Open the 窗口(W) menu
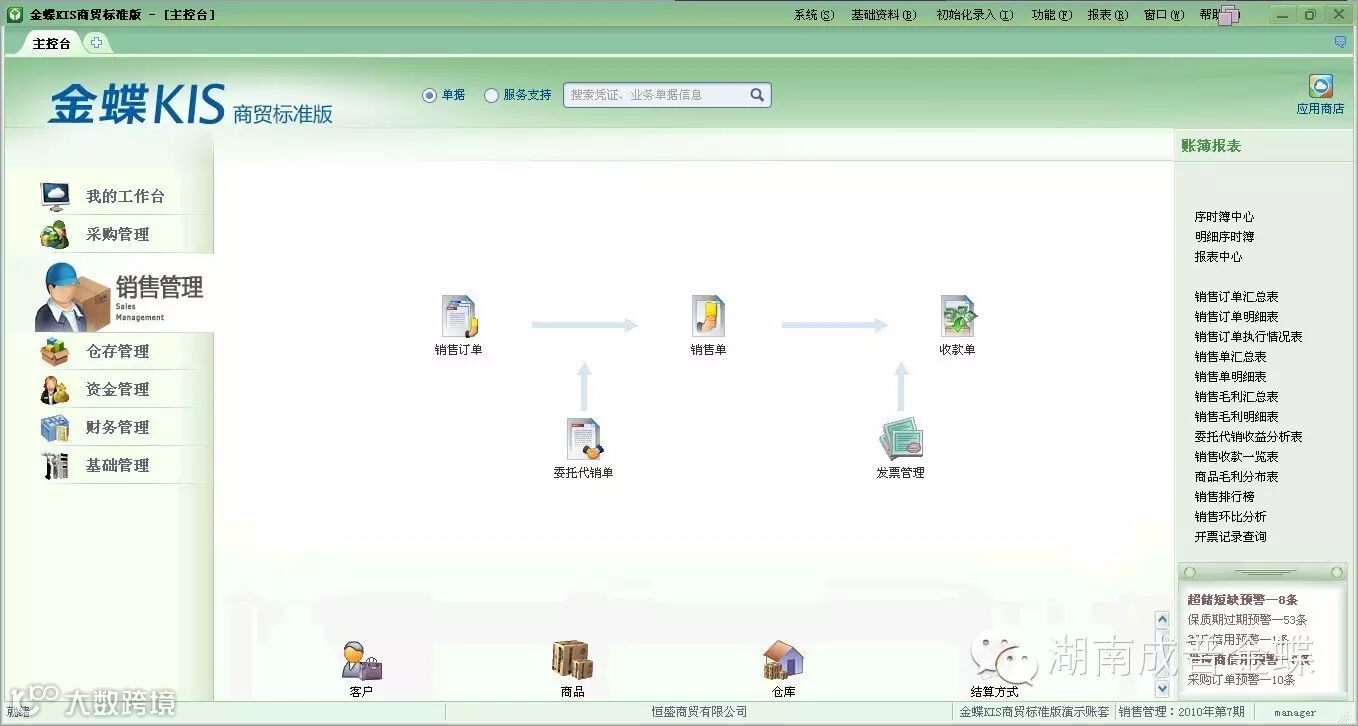The height and width of the screenshot is (726, 1358). click(x=1163, y=15)
